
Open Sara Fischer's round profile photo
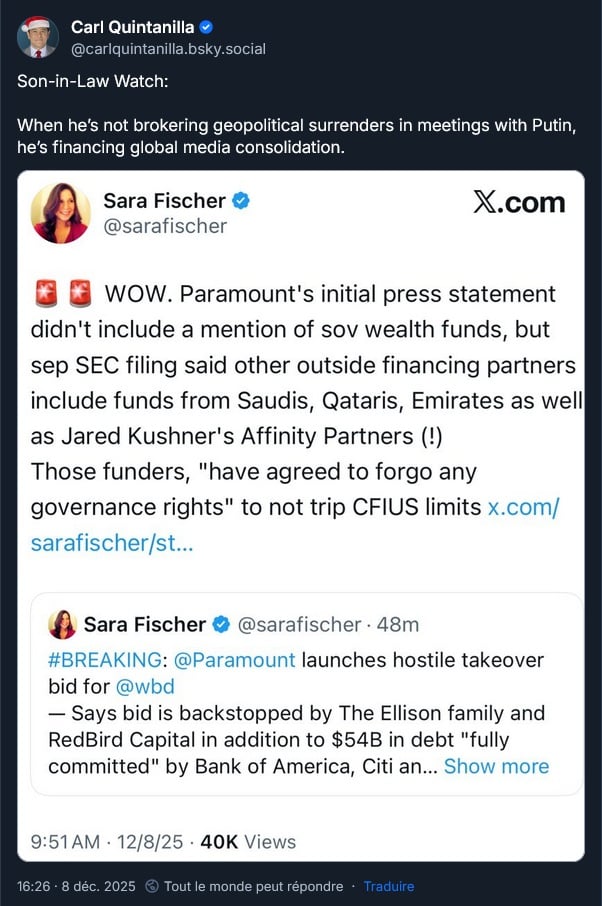[60, 213]
